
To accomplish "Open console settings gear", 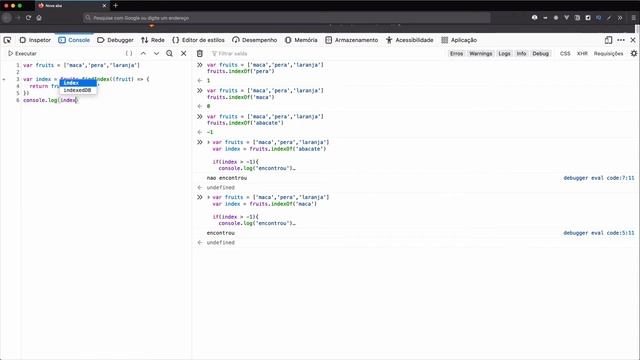I will [x=633, y=53].
